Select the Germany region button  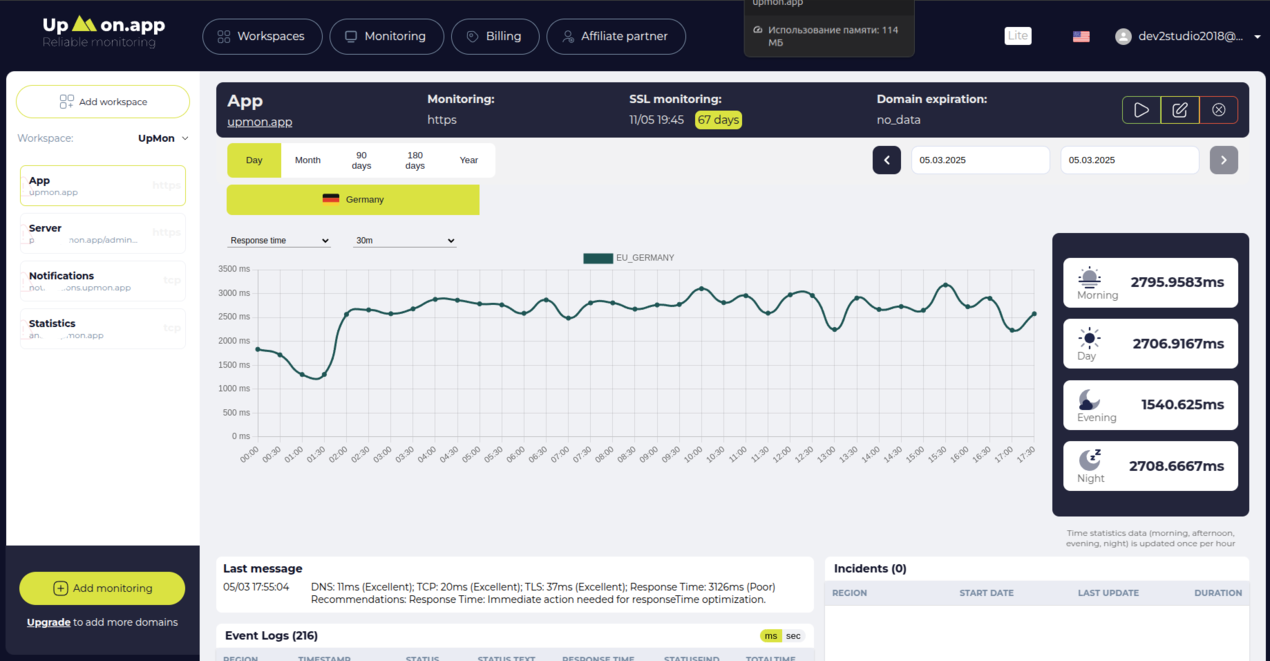click(353, 199)
